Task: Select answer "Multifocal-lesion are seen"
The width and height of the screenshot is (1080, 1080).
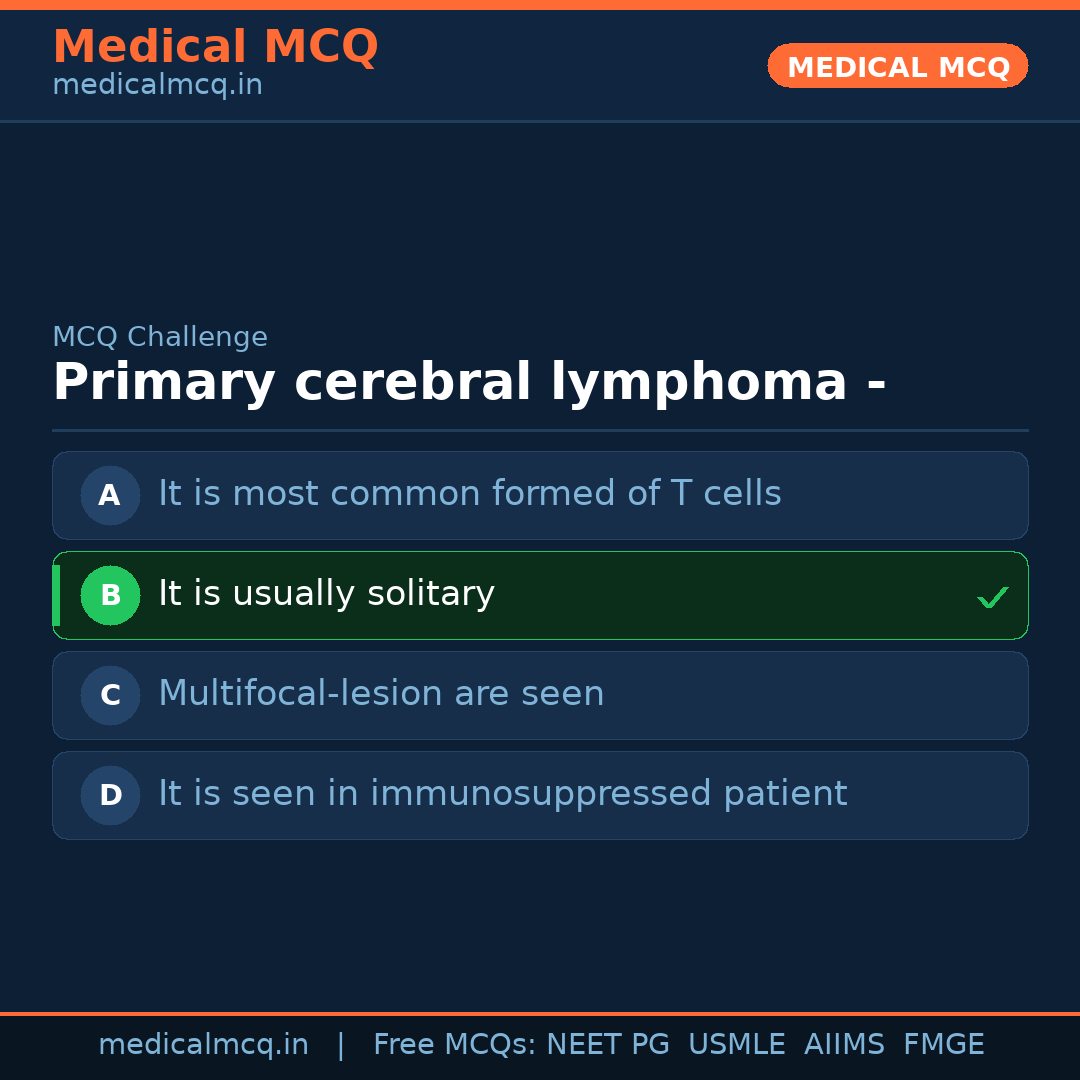Action: (381, 694)
